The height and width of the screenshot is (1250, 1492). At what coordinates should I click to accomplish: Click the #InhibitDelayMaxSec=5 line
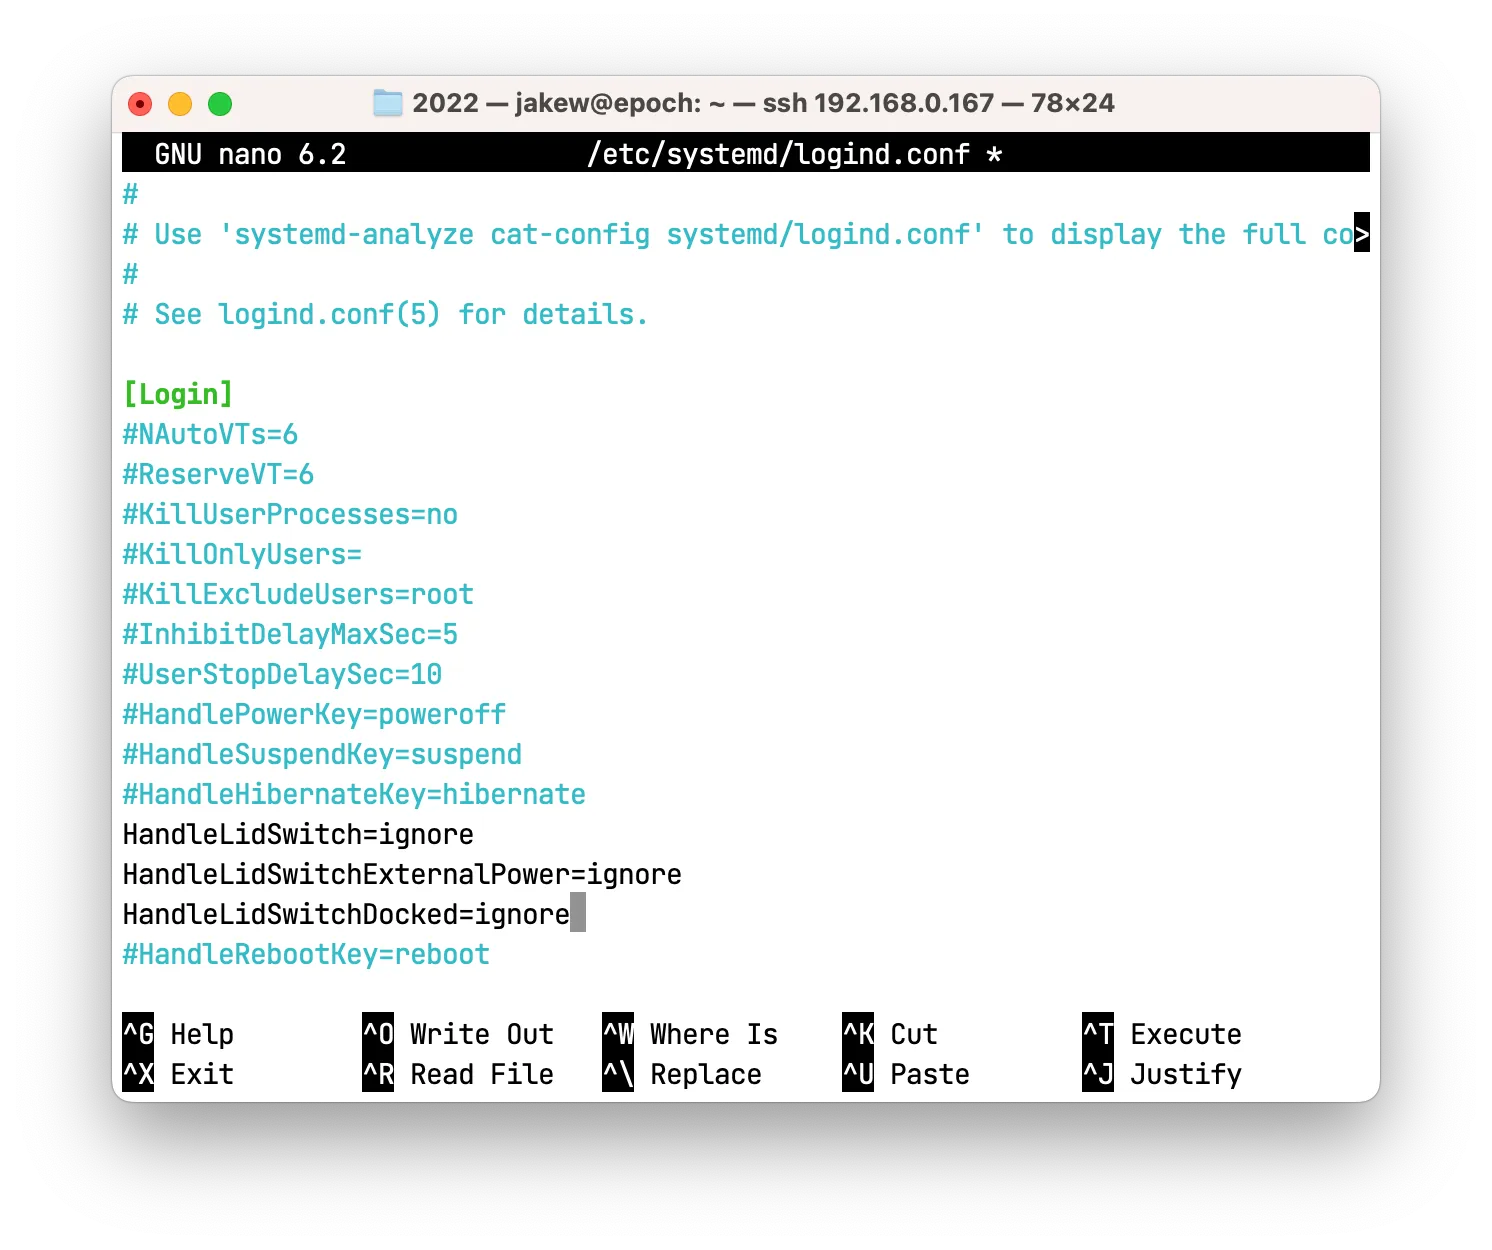tap(290, 634)
